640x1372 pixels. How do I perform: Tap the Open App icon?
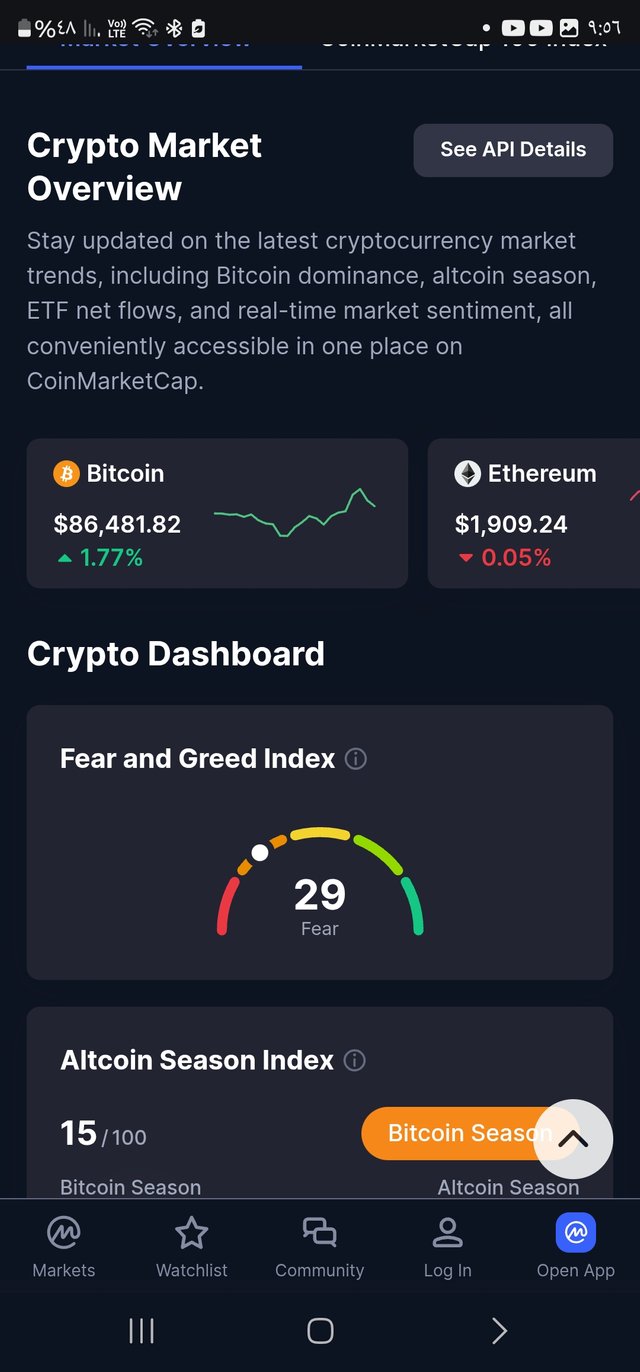(x=576, y=1233)
